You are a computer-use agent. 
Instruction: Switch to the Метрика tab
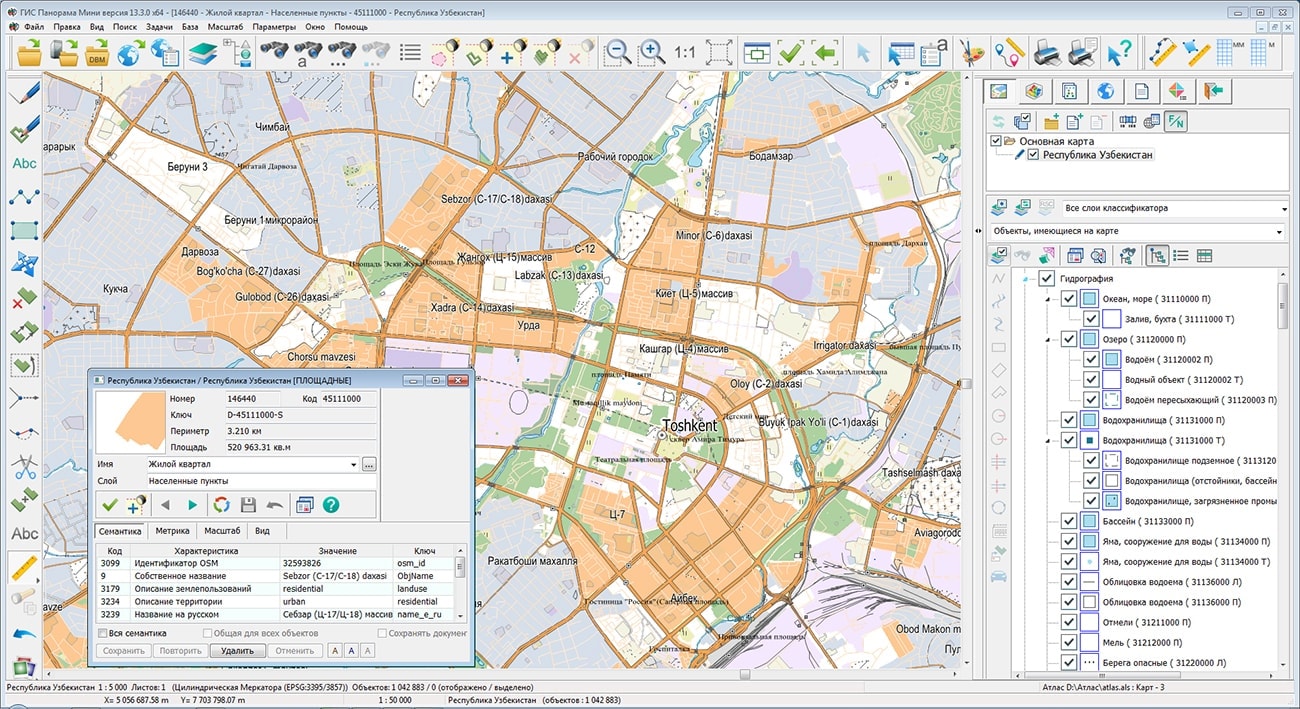173,531
